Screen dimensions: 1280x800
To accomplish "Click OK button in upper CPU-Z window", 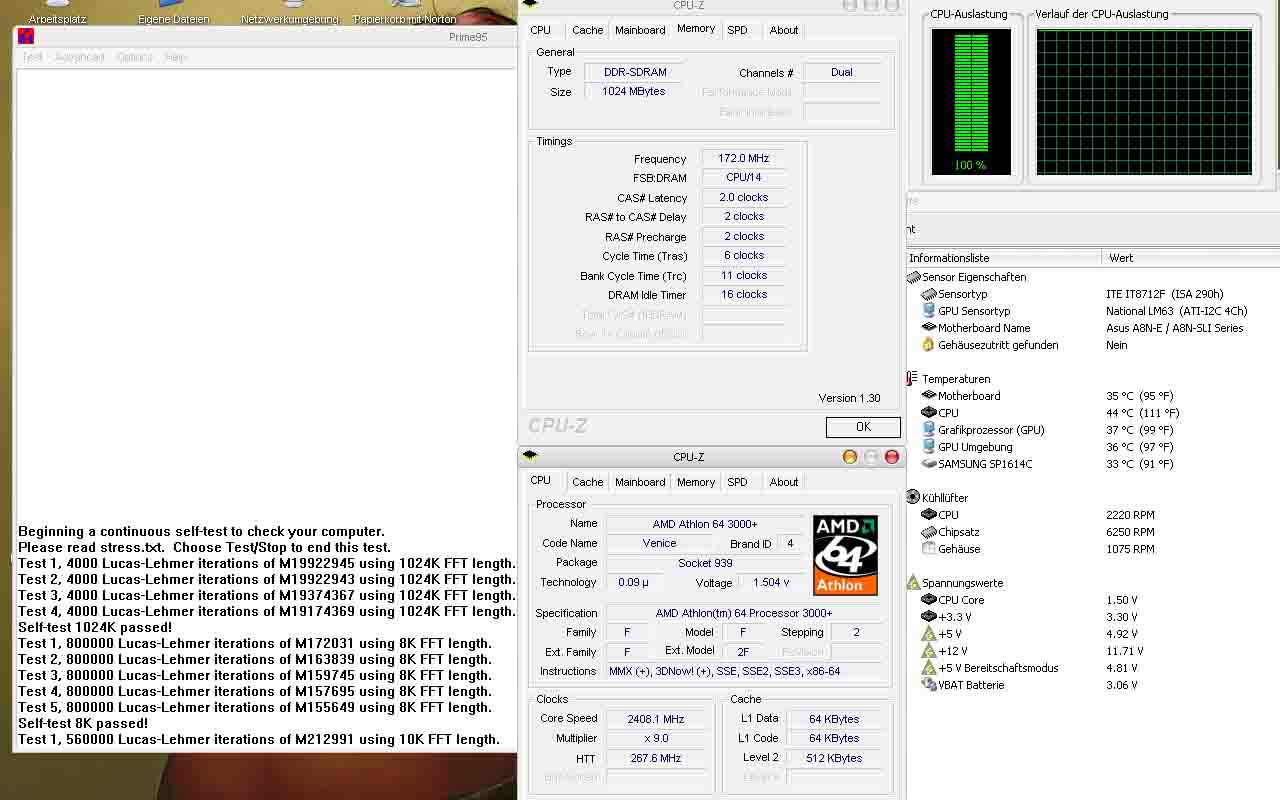I will pyautogui.click(x=863, y=427).
